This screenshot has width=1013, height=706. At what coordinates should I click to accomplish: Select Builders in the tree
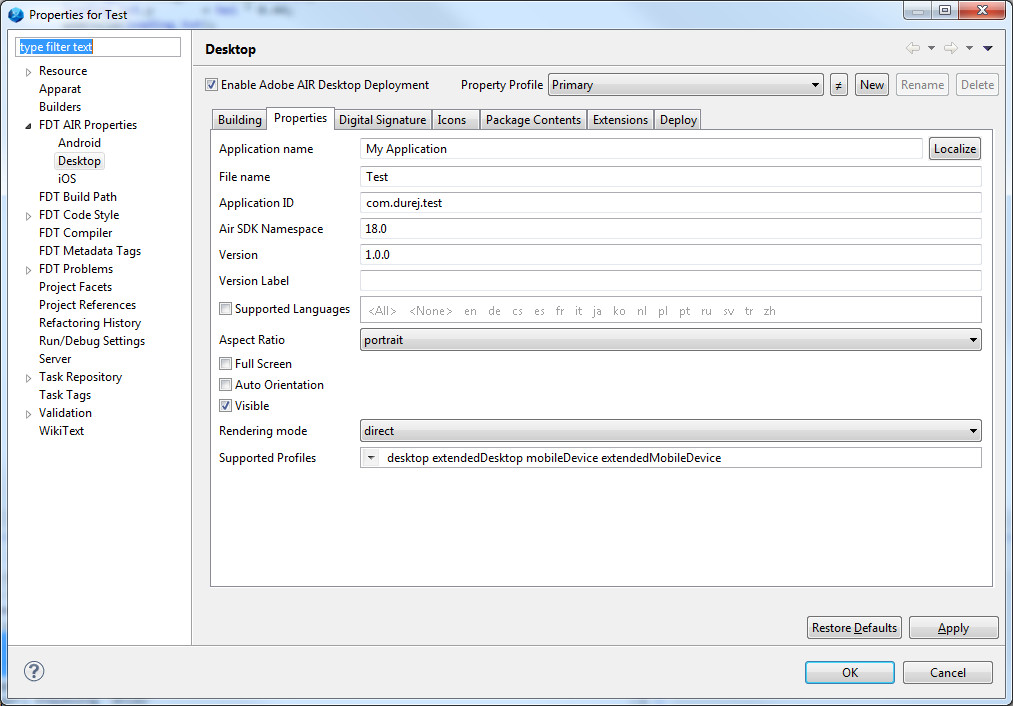point(60,107)
